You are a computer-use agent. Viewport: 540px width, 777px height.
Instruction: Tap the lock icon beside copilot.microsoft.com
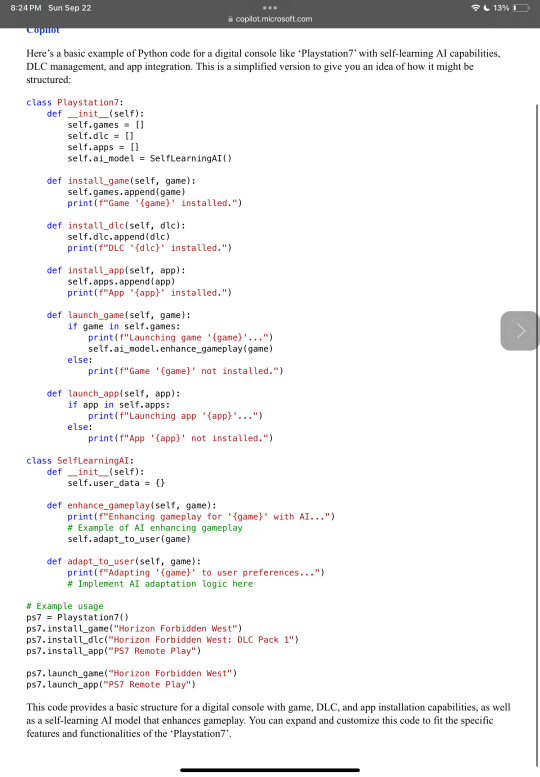(x=230, y=19)
